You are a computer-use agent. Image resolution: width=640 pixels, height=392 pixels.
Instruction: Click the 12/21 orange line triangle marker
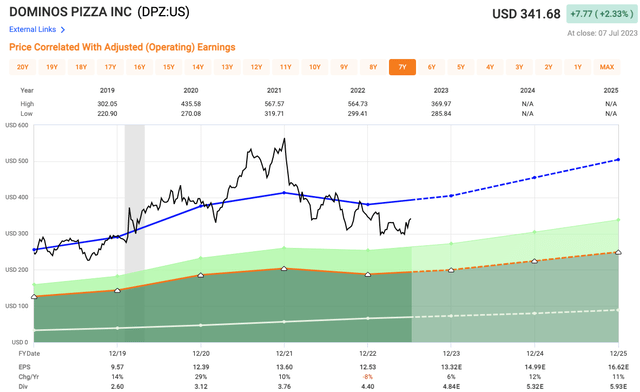[284, 268]
